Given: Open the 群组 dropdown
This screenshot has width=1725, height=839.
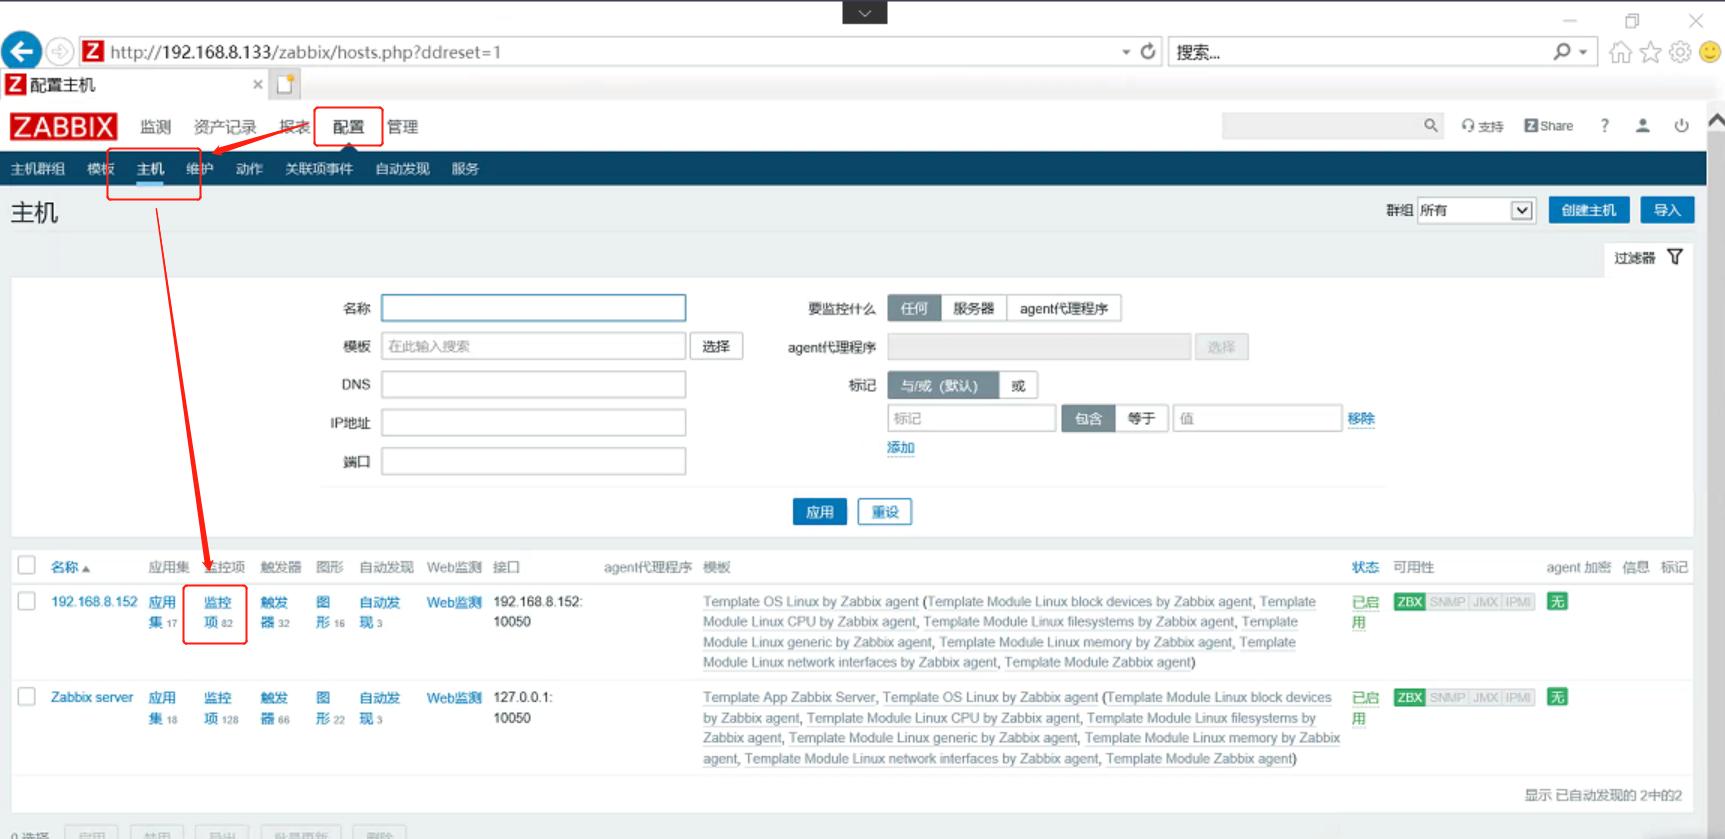Looking at the screenshot, I should click(1476, 210).
